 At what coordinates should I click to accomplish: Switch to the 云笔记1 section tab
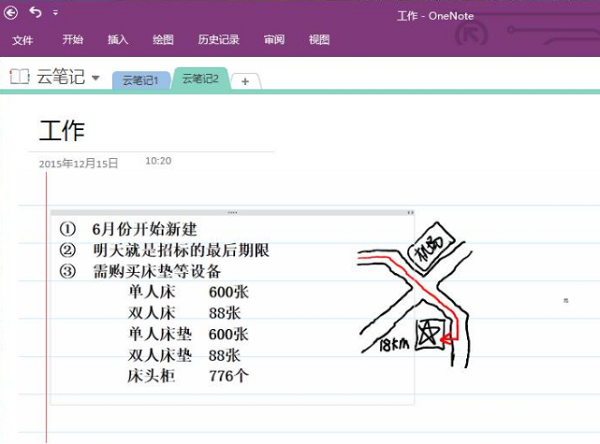coord(140,80)
